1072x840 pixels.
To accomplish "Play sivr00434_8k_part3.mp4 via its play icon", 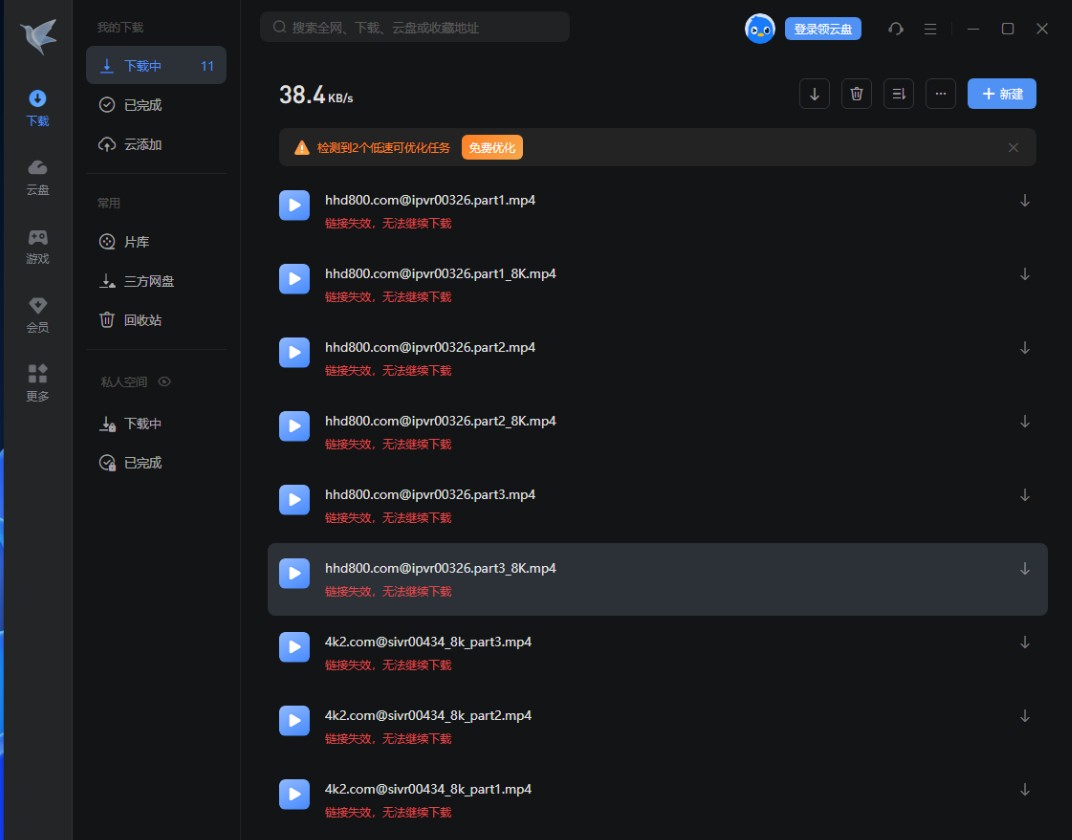I will [x=295, y=647].
